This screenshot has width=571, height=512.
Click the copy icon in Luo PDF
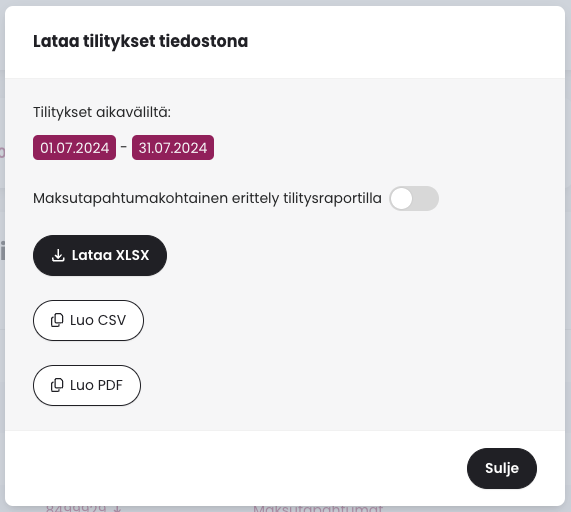click(x=57, y=385)
